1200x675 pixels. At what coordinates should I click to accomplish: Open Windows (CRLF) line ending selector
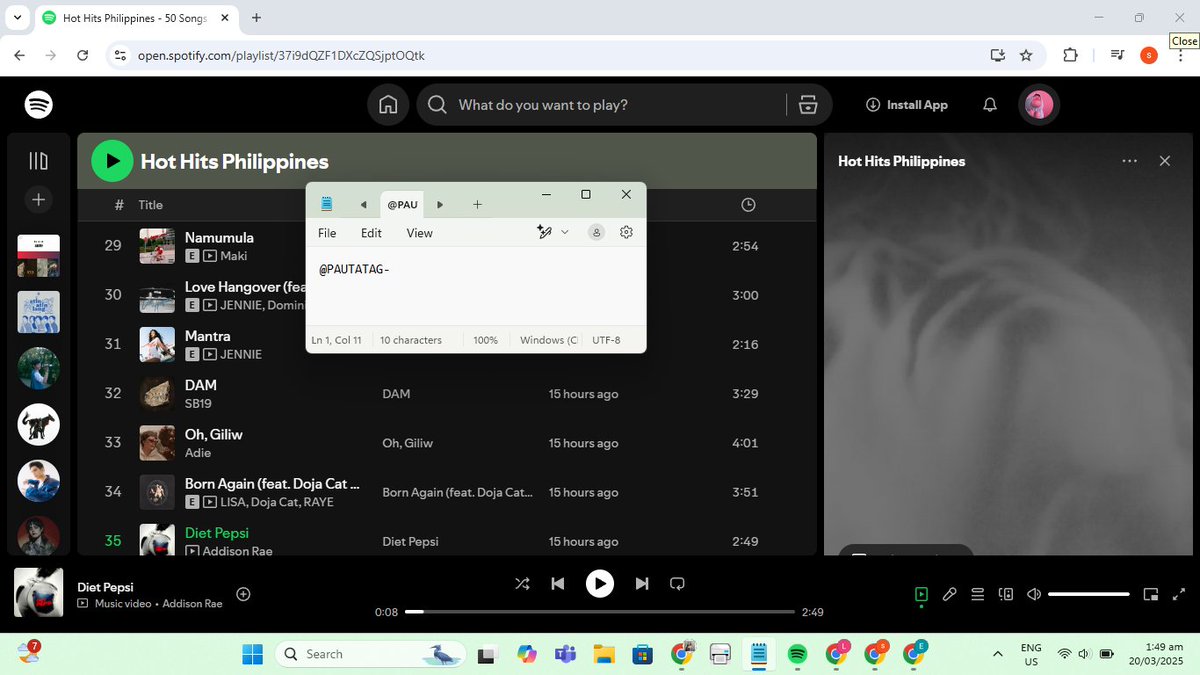(x=548, y=340)
